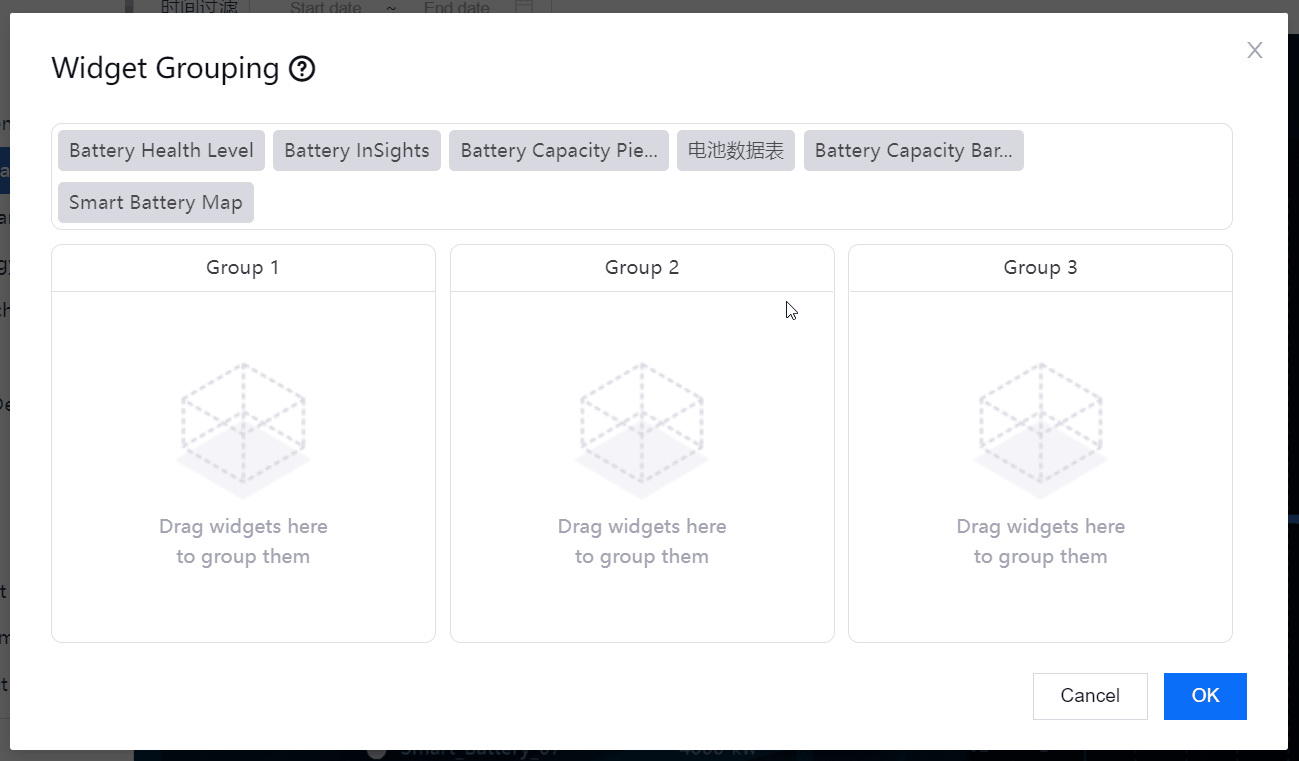Confirm grouping with the OK button

click(x=1205, y=696)
